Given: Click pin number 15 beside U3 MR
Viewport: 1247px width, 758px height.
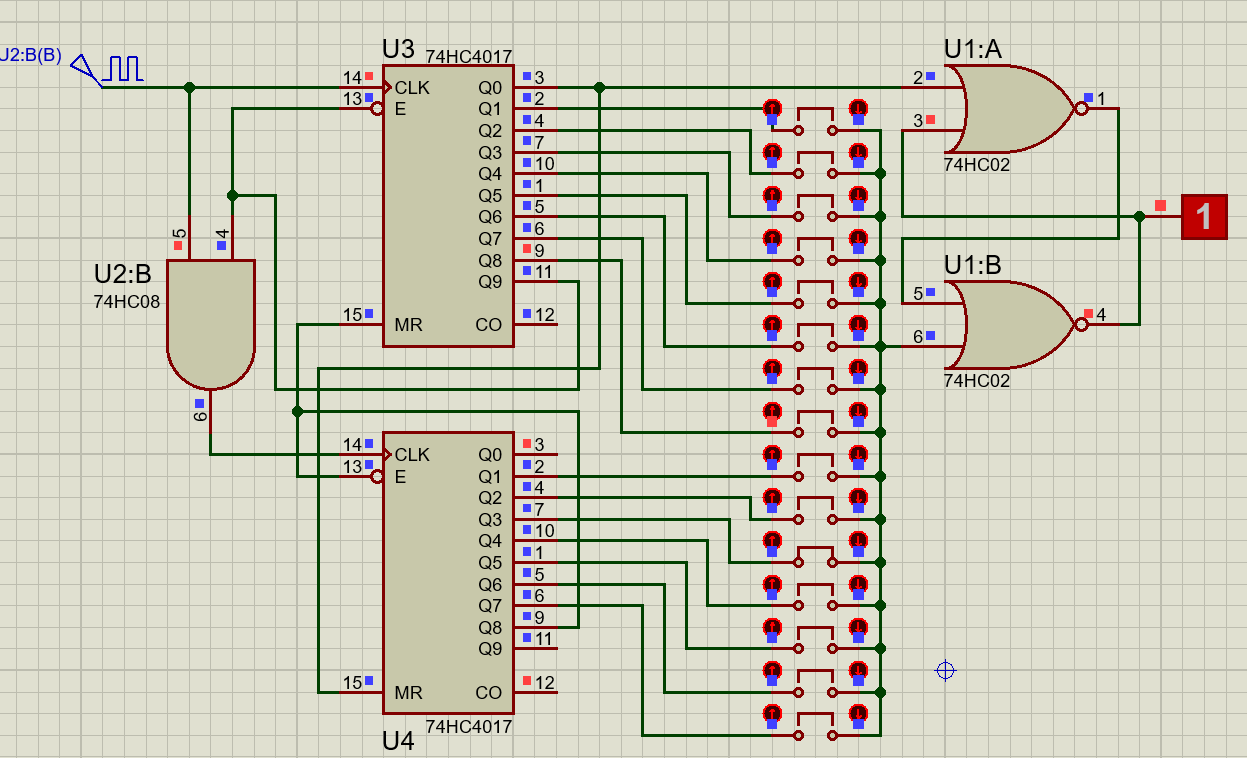Looking at the screenshot, I should pos(352,316).
